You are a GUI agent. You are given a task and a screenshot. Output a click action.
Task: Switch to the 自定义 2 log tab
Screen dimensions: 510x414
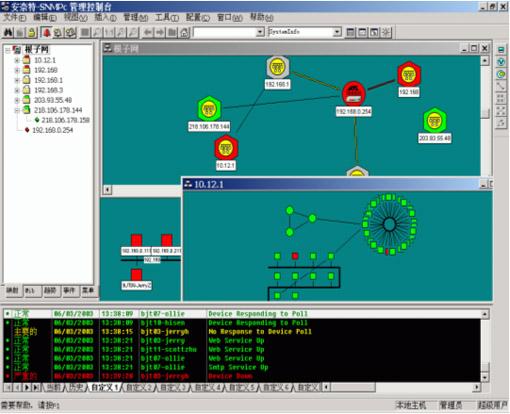139,387
